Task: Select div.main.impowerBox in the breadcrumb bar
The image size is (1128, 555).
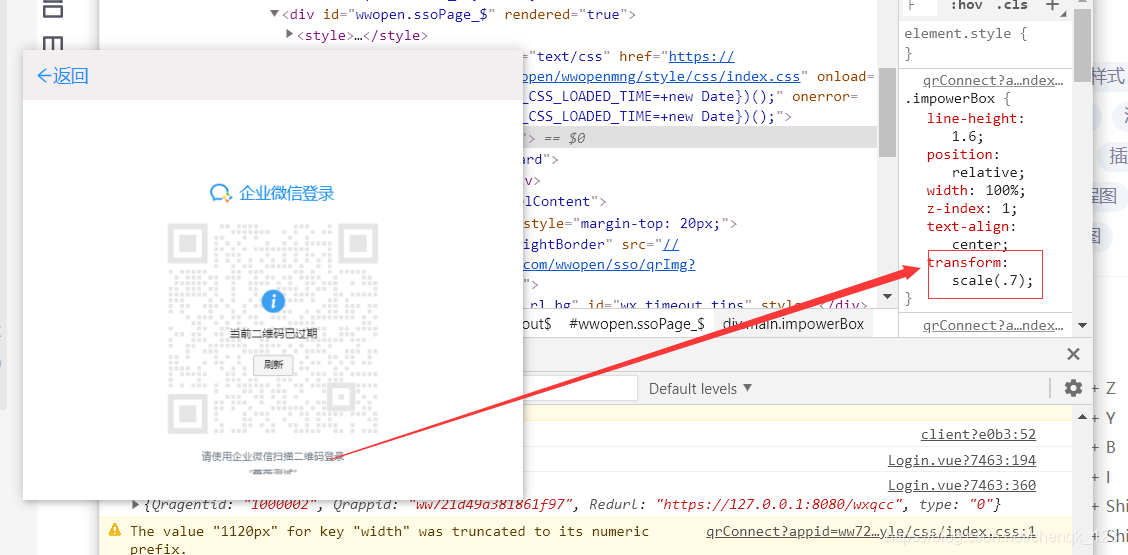Action: pyautogui.click(x=793, y=324)
